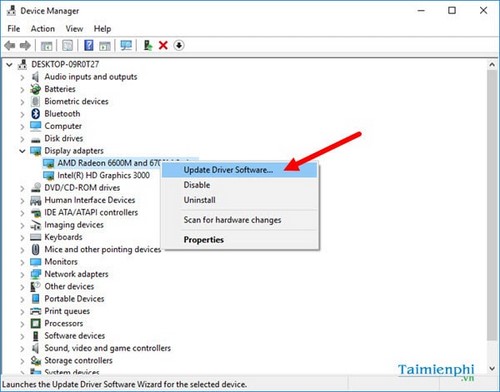Open the View menu
This screenshot has height=392, width=500.
pyautogui.click(x=74, y=29)
